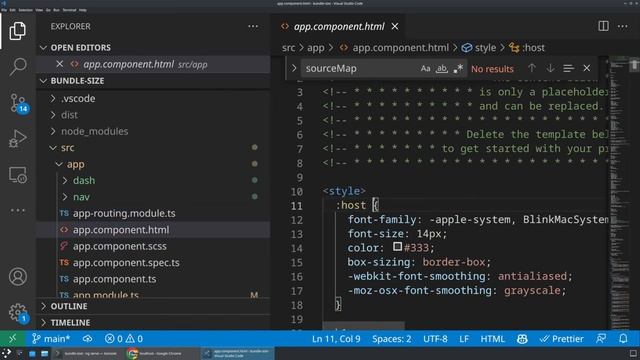Split the editor right
Viewport: 640px width, 360px height.
pos(603,26)
